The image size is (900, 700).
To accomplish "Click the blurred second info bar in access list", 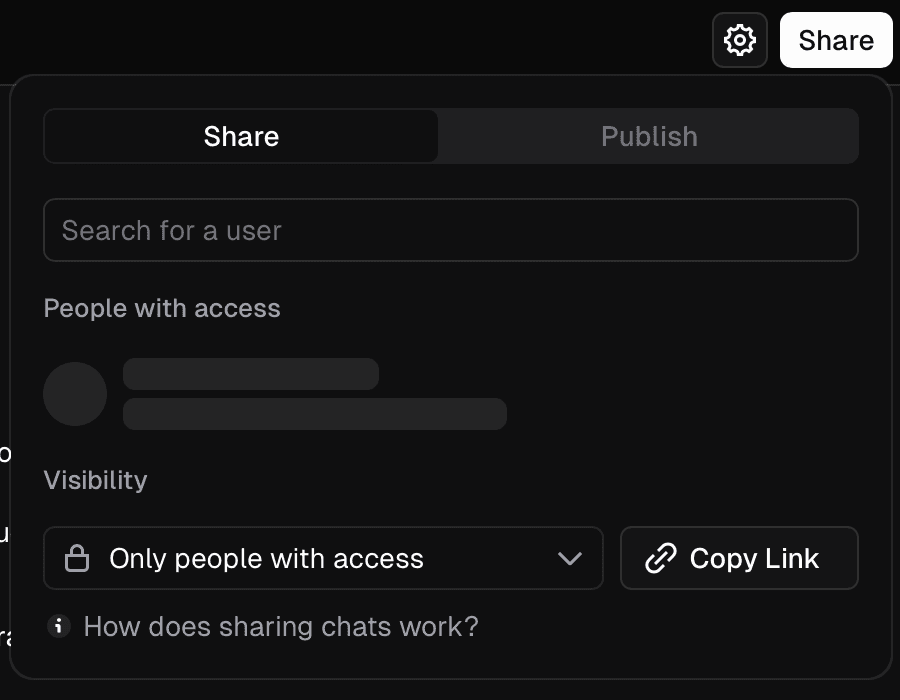I will [x=314, y=414].
